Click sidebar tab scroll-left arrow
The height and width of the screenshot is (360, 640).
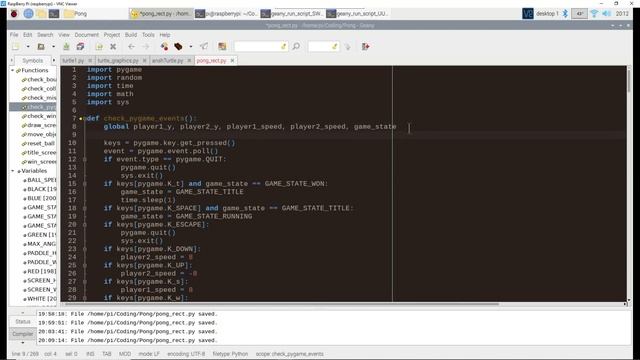tap(12, 60)
